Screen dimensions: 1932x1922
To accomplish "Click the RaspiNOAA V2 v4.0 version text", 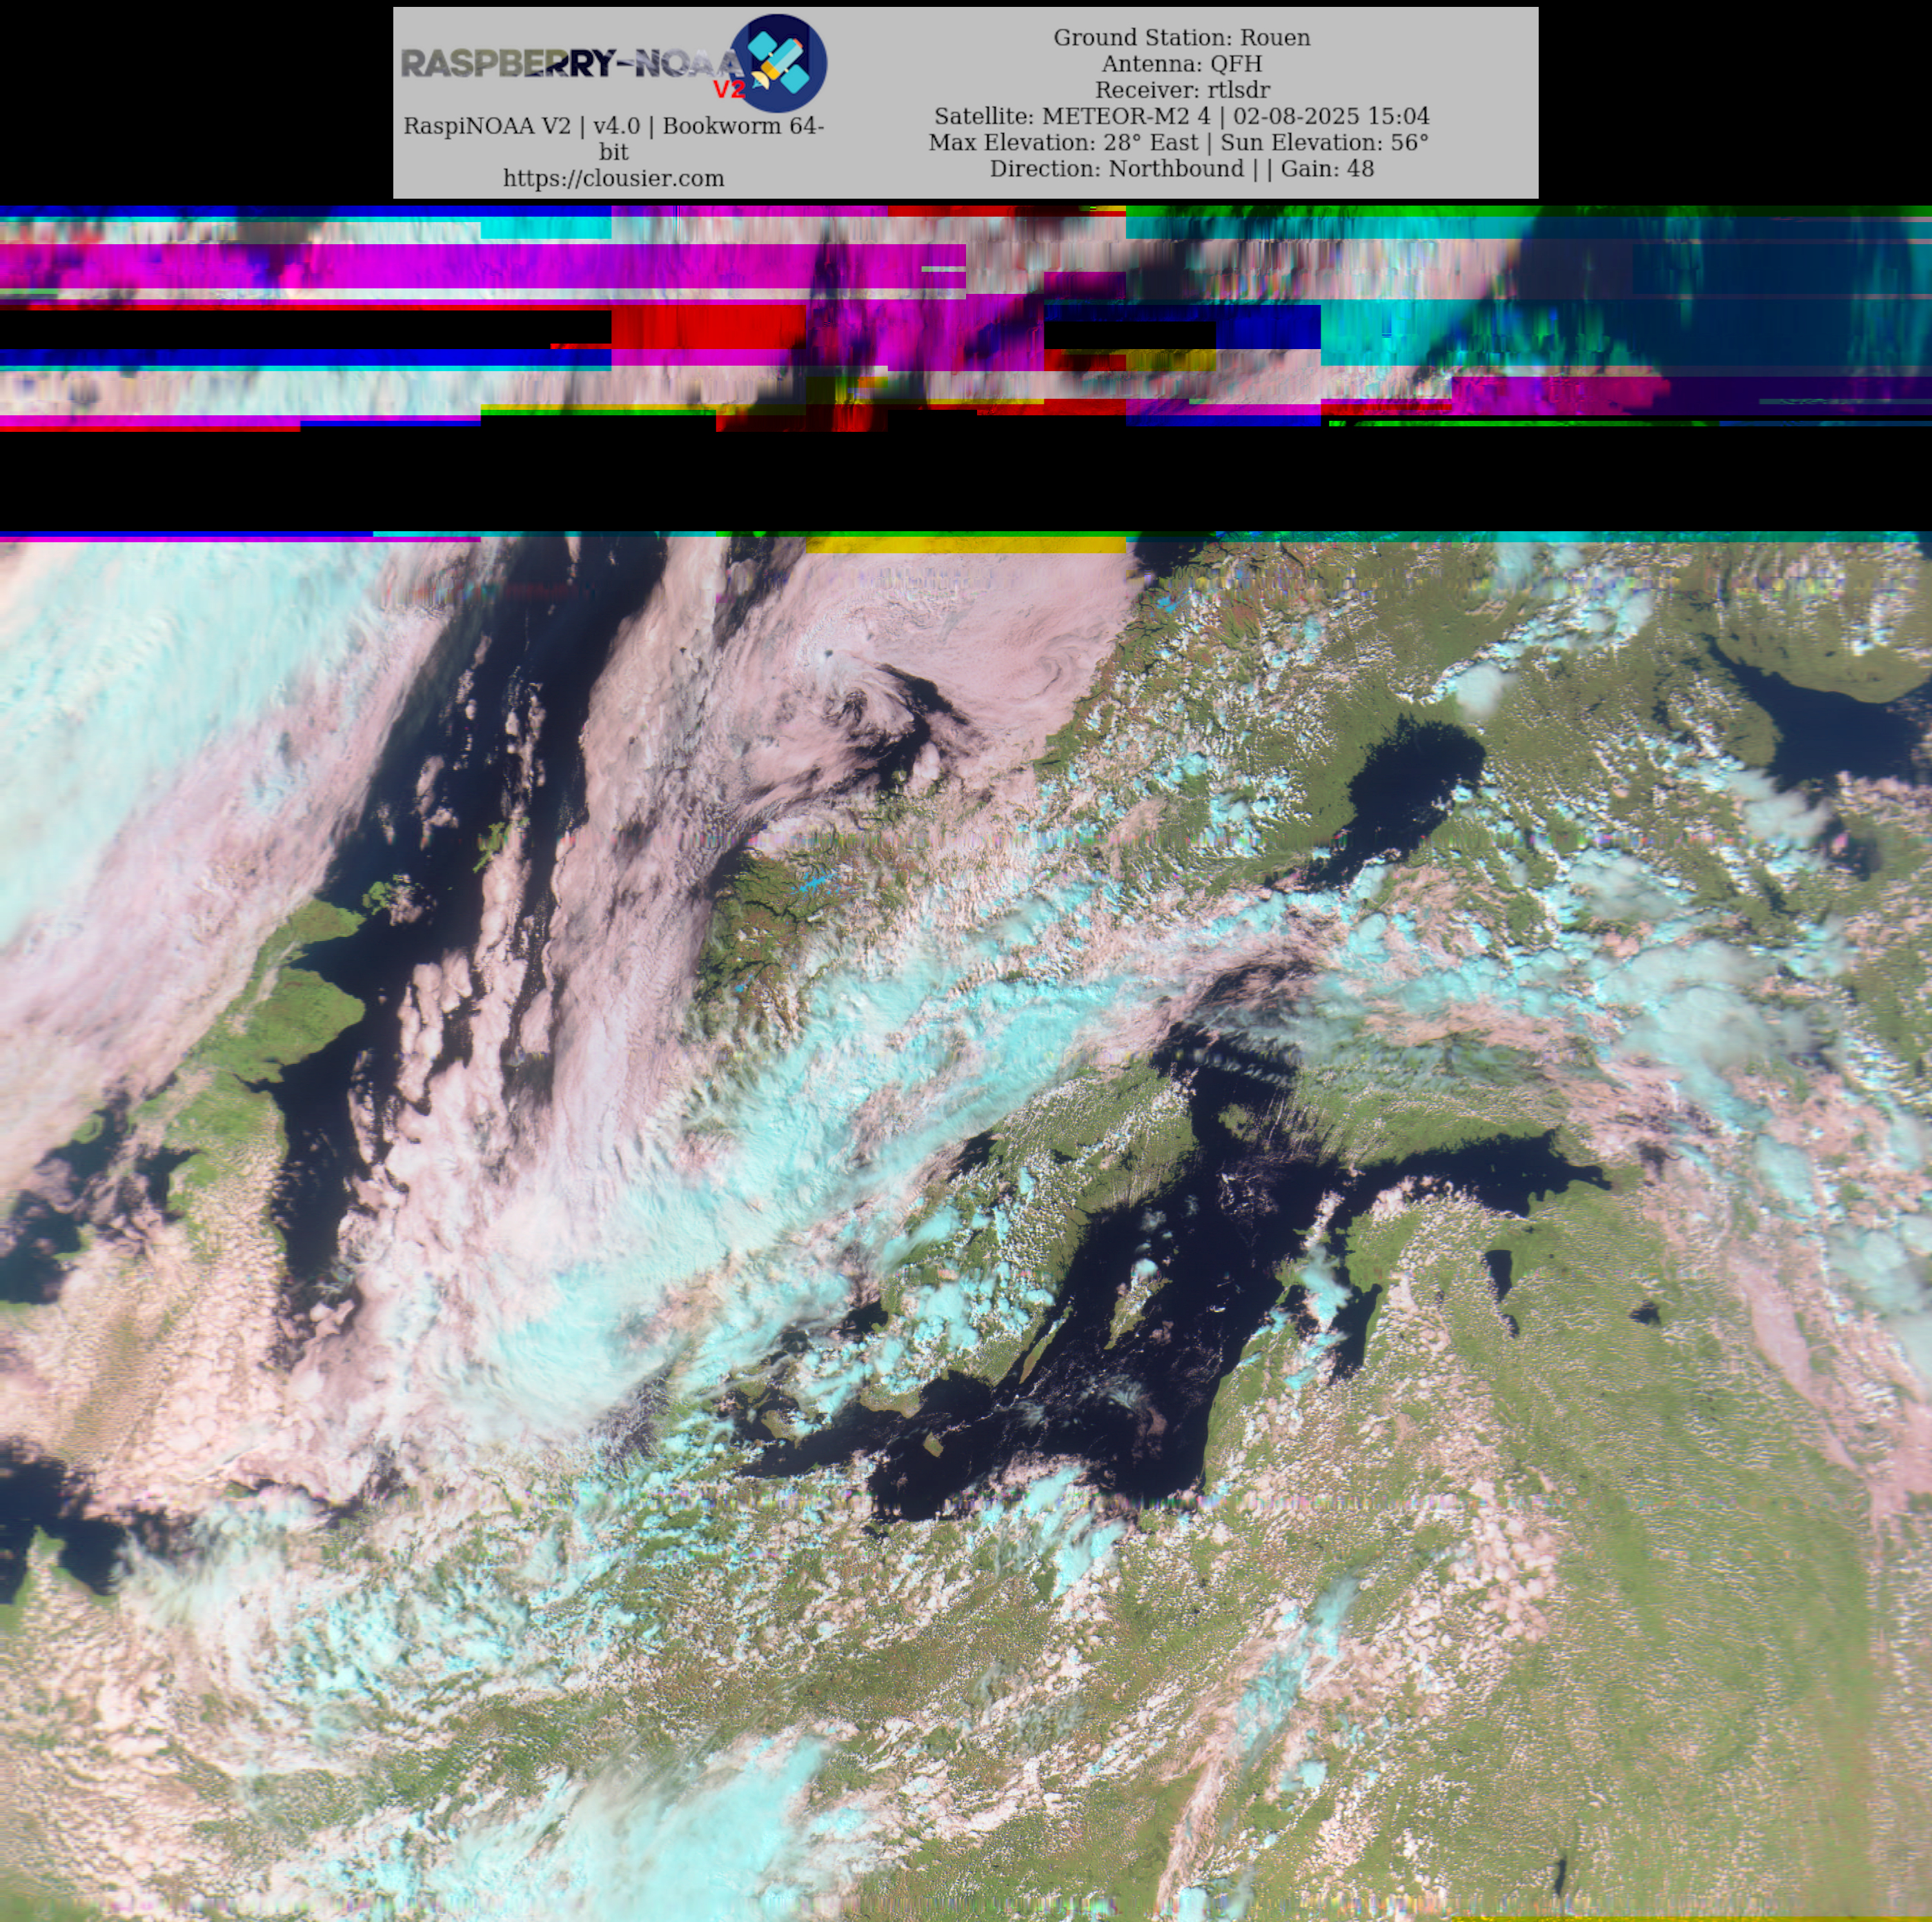I will pos(613,126).
